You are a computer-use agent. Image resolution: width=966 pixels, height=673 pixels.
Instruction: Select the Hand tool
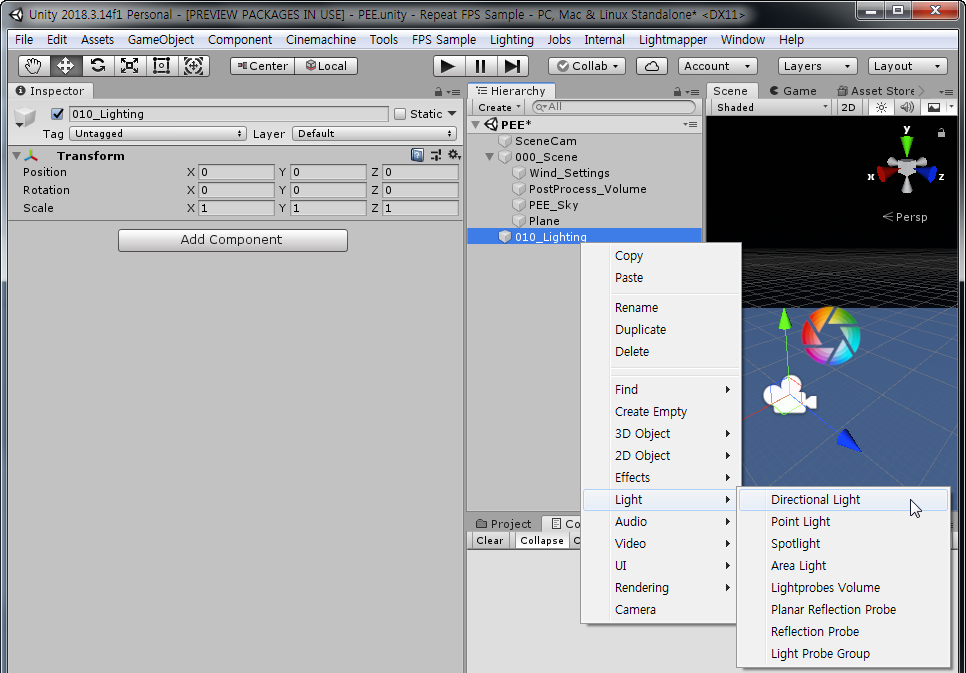click(33, 66)
